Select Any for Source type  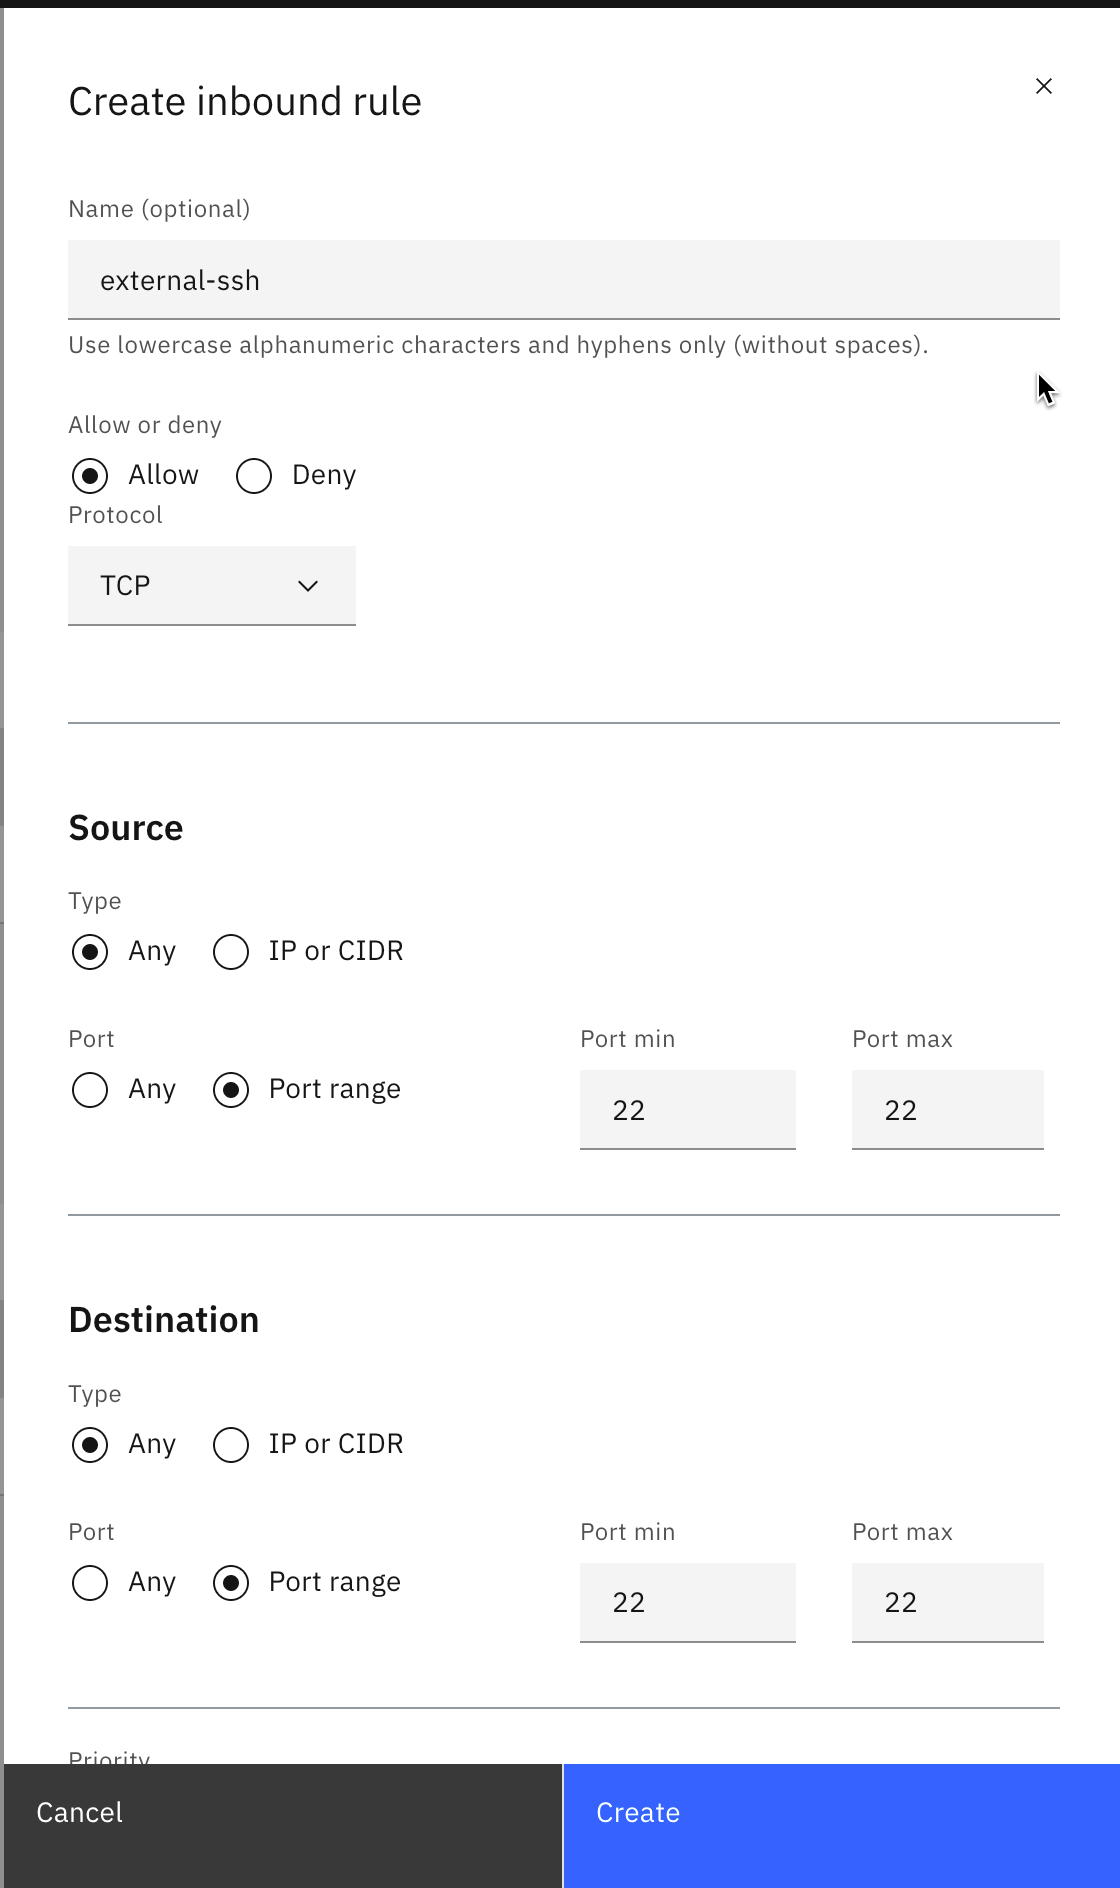90,952
